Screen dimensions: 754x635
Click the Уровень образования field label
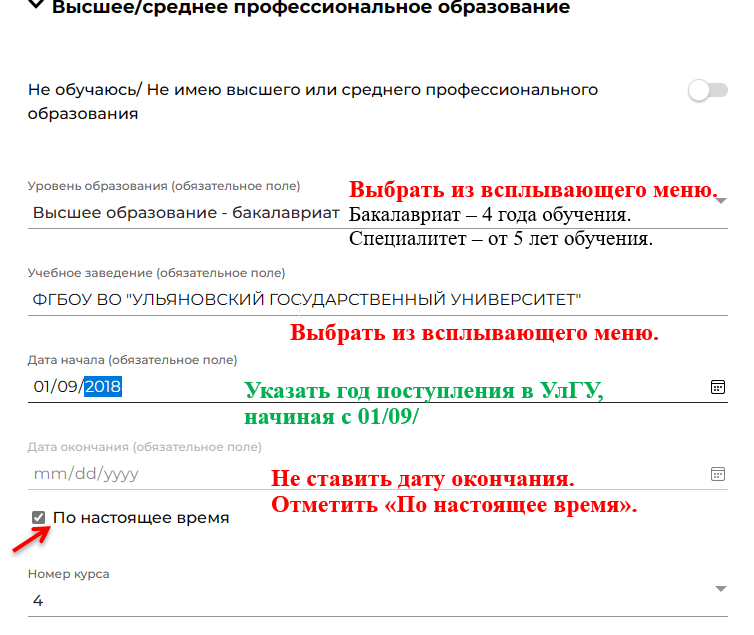tap(163, 186)
